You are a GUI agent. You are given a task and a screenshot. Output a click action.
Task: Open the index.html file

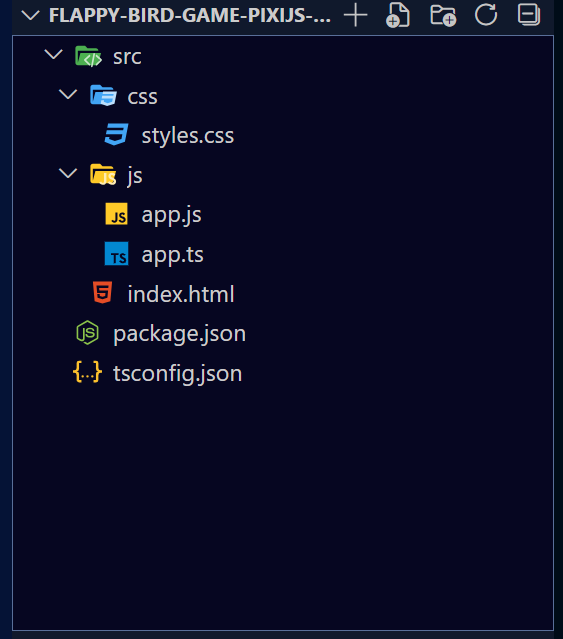(x=181, y=294)
